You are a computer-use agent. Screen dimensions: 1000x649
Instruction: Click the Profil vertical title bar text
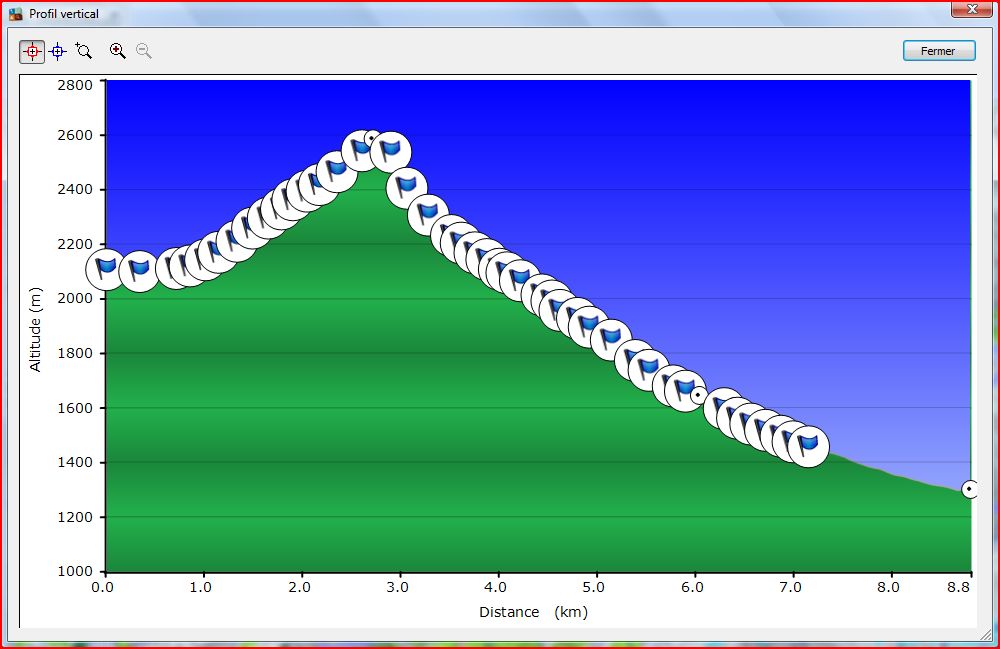[64, 14]
